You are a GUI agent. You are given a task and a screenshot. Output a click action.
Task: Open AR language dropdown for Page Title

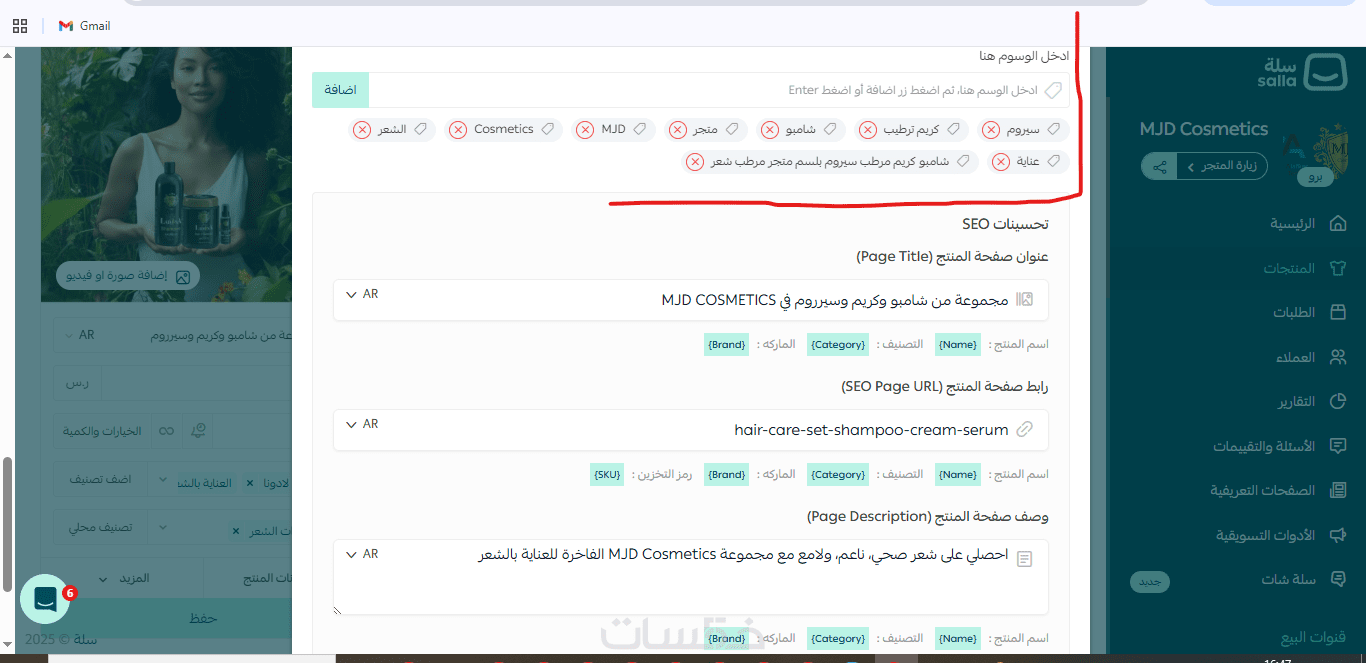pos(362,294)
